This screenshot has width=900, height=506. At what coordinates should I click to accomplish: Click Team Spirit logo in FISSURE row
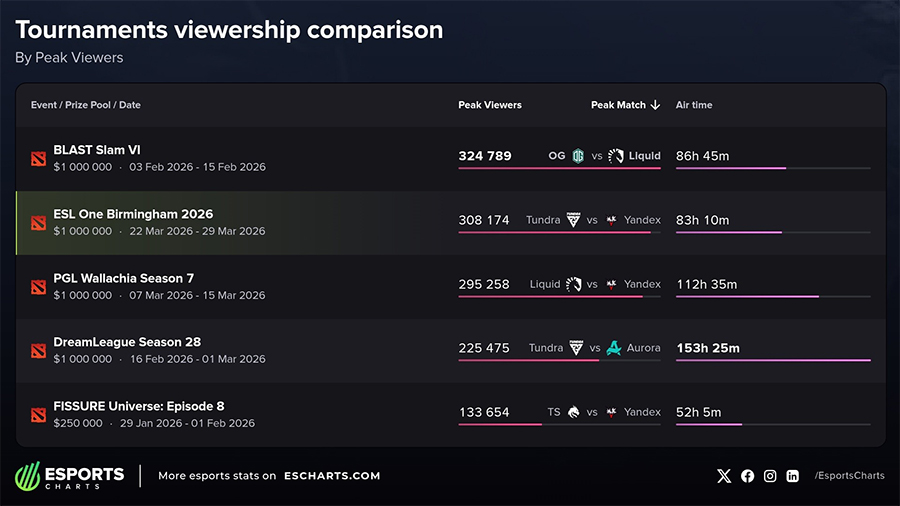573,412
